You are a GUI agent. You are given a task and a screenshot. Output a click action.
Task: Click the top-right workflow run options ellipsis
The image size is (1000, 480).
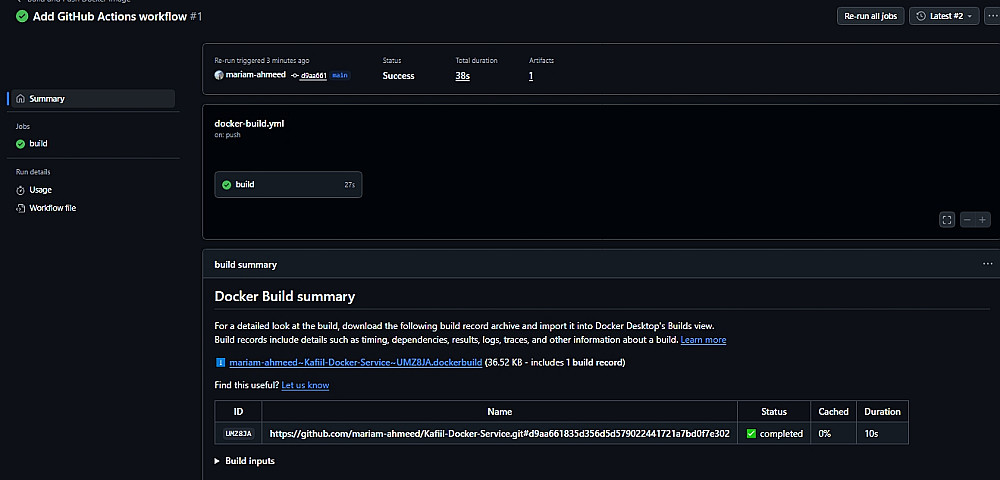click(991, 16)
